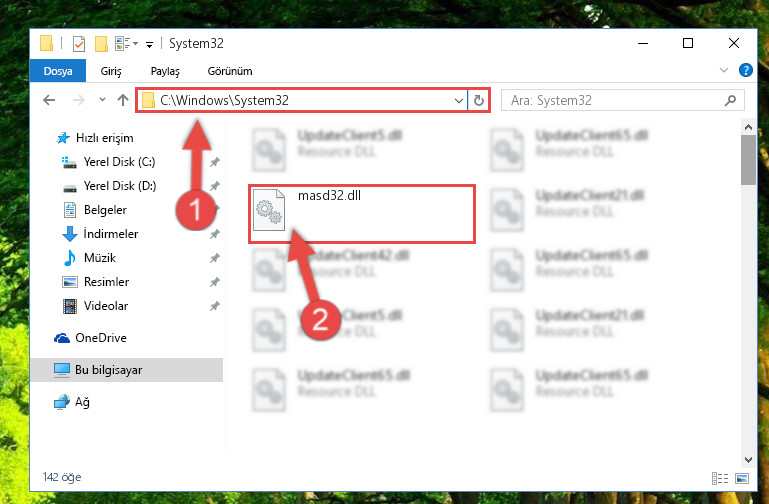Expand the address bar history dropdown
The image size is (769, 504).
point(459,101)
